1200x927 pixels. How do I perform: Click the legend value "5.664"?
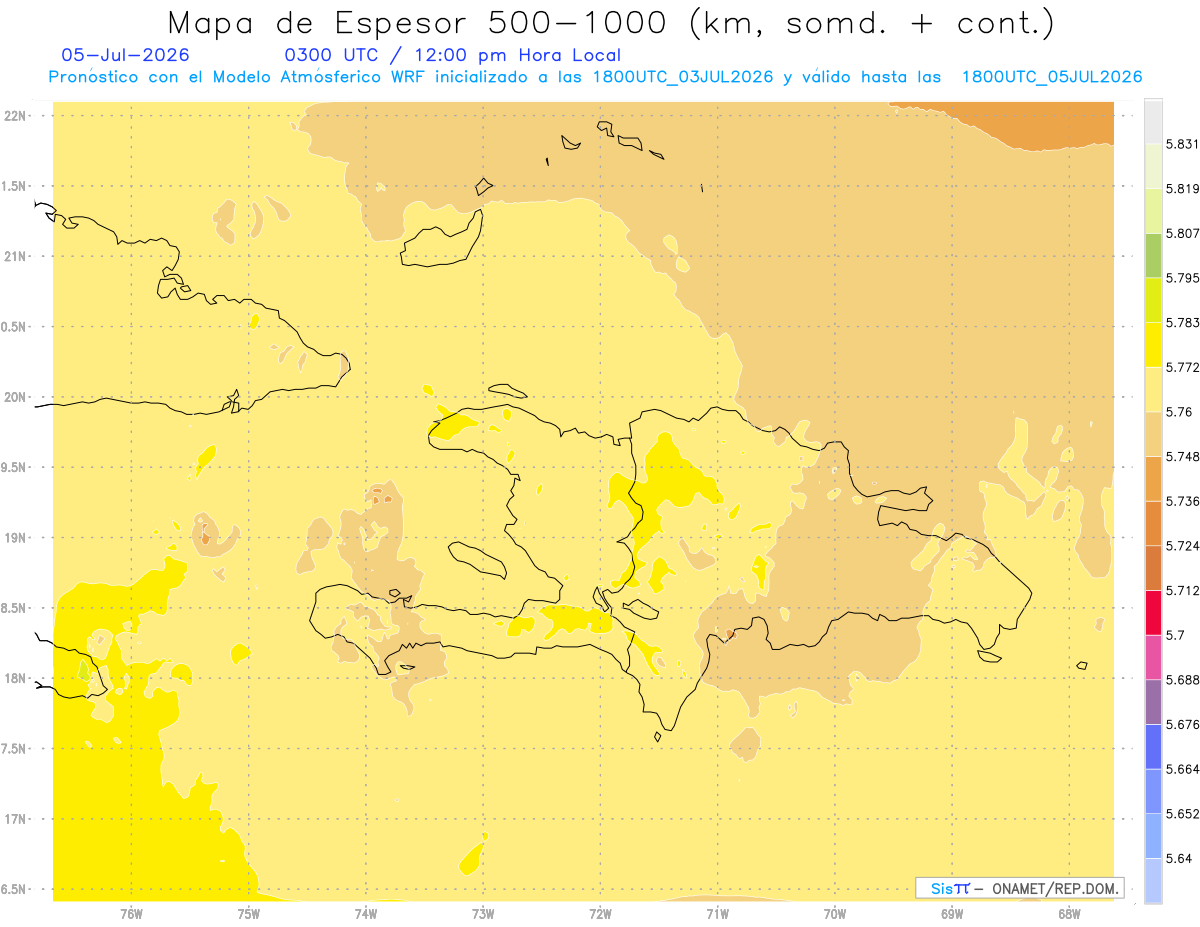pos(1182,769)
